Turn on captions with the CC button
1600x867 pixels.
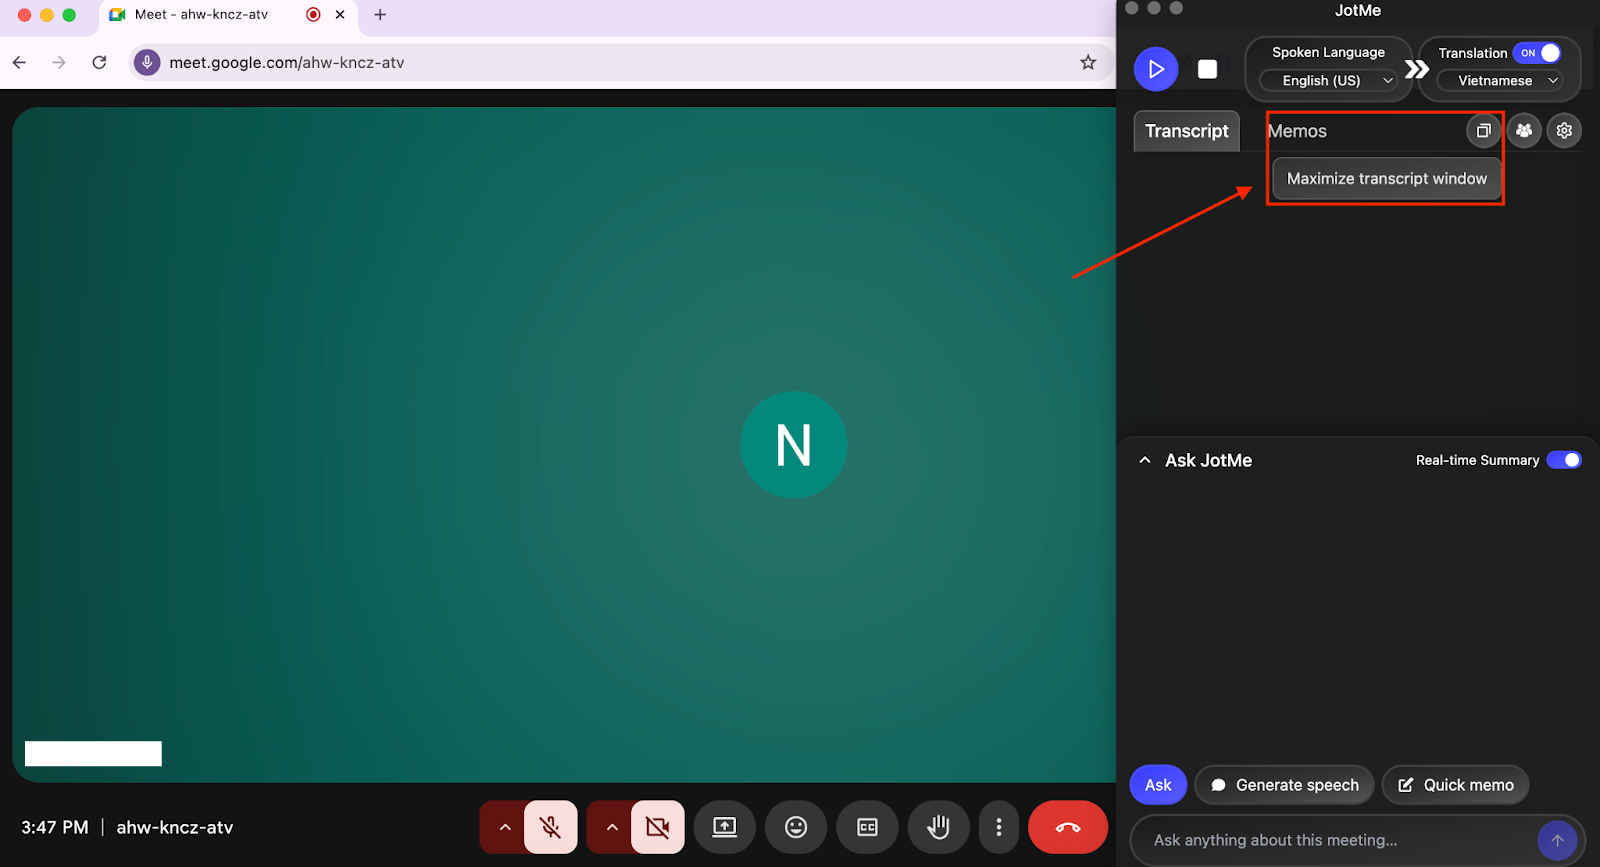click(867, 827)
